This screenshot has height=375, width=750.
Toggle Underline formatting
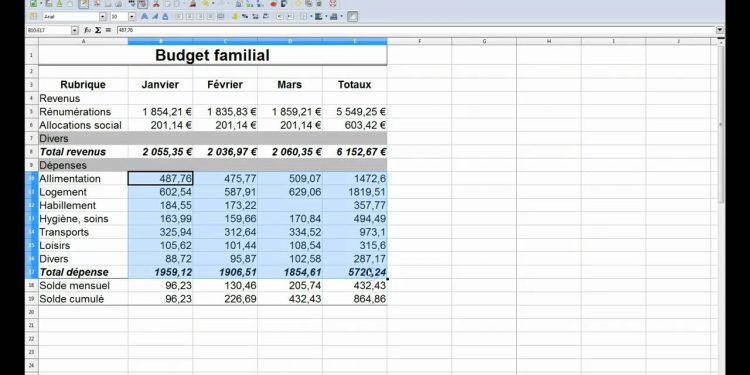click(165, 16)
